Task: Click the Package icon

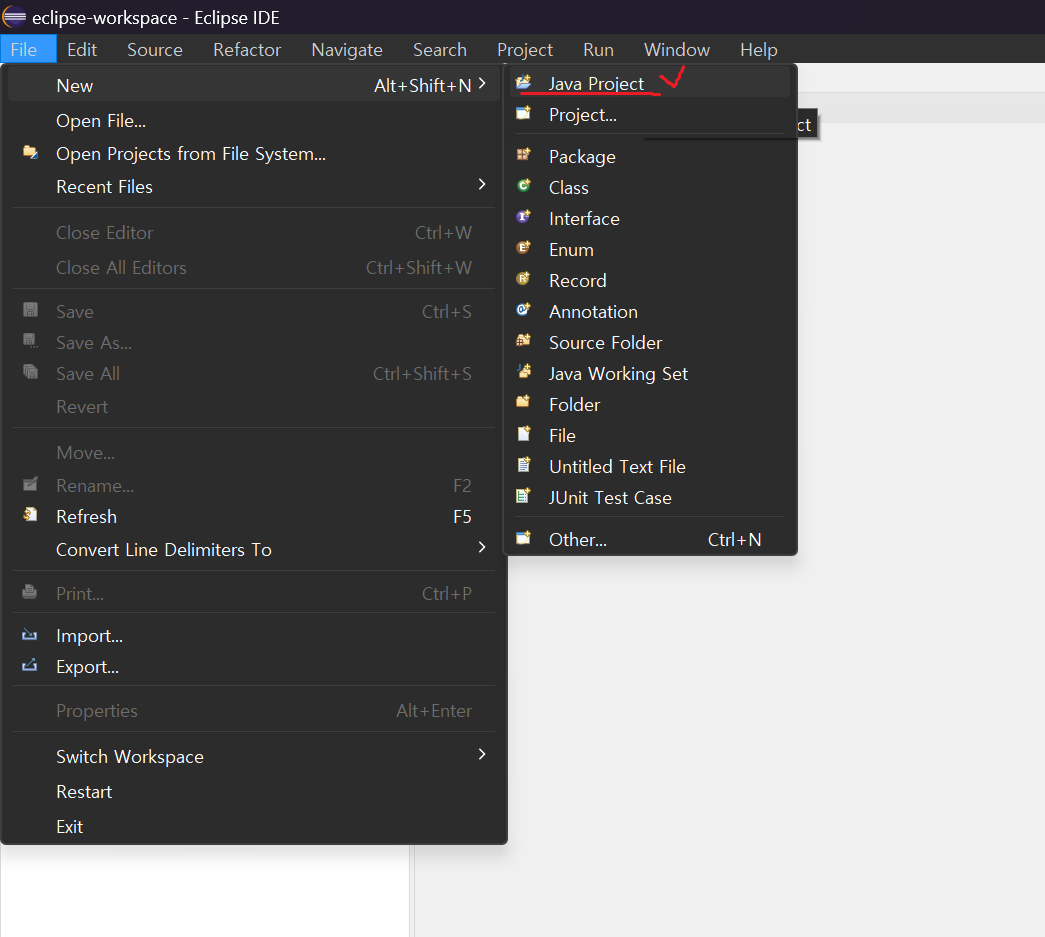Action: [x=524, y=155]
